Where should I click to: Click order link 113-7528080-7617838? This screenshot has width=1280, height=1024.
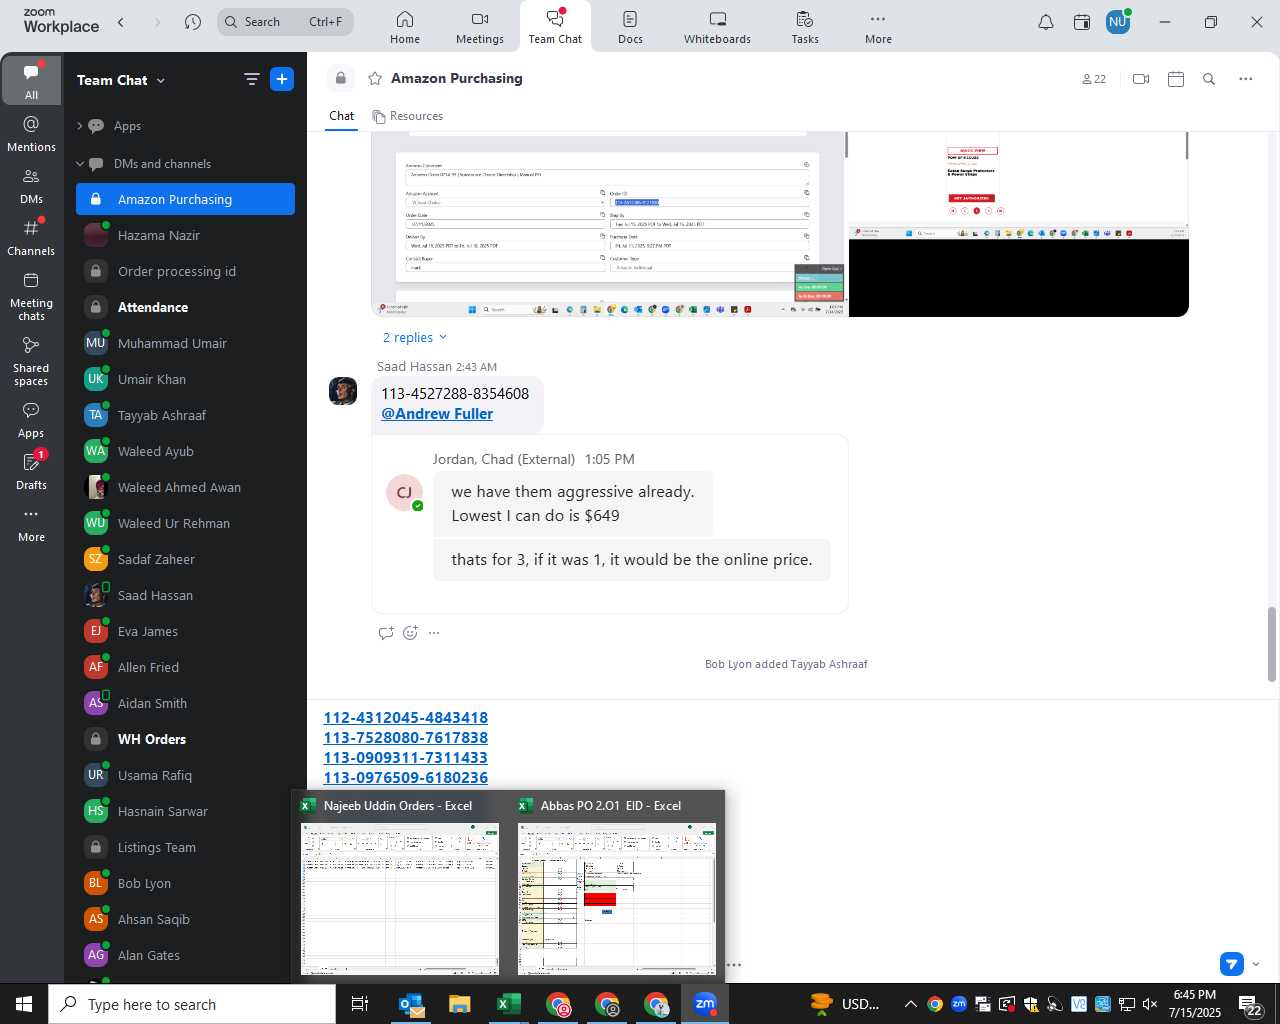point(406,738)
